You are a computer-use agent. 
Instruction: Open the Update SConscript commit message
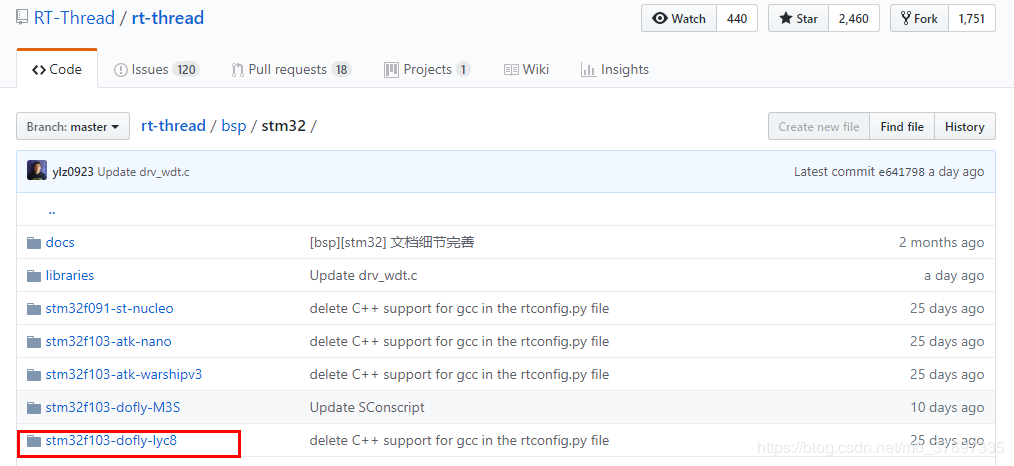click(367, 407)
